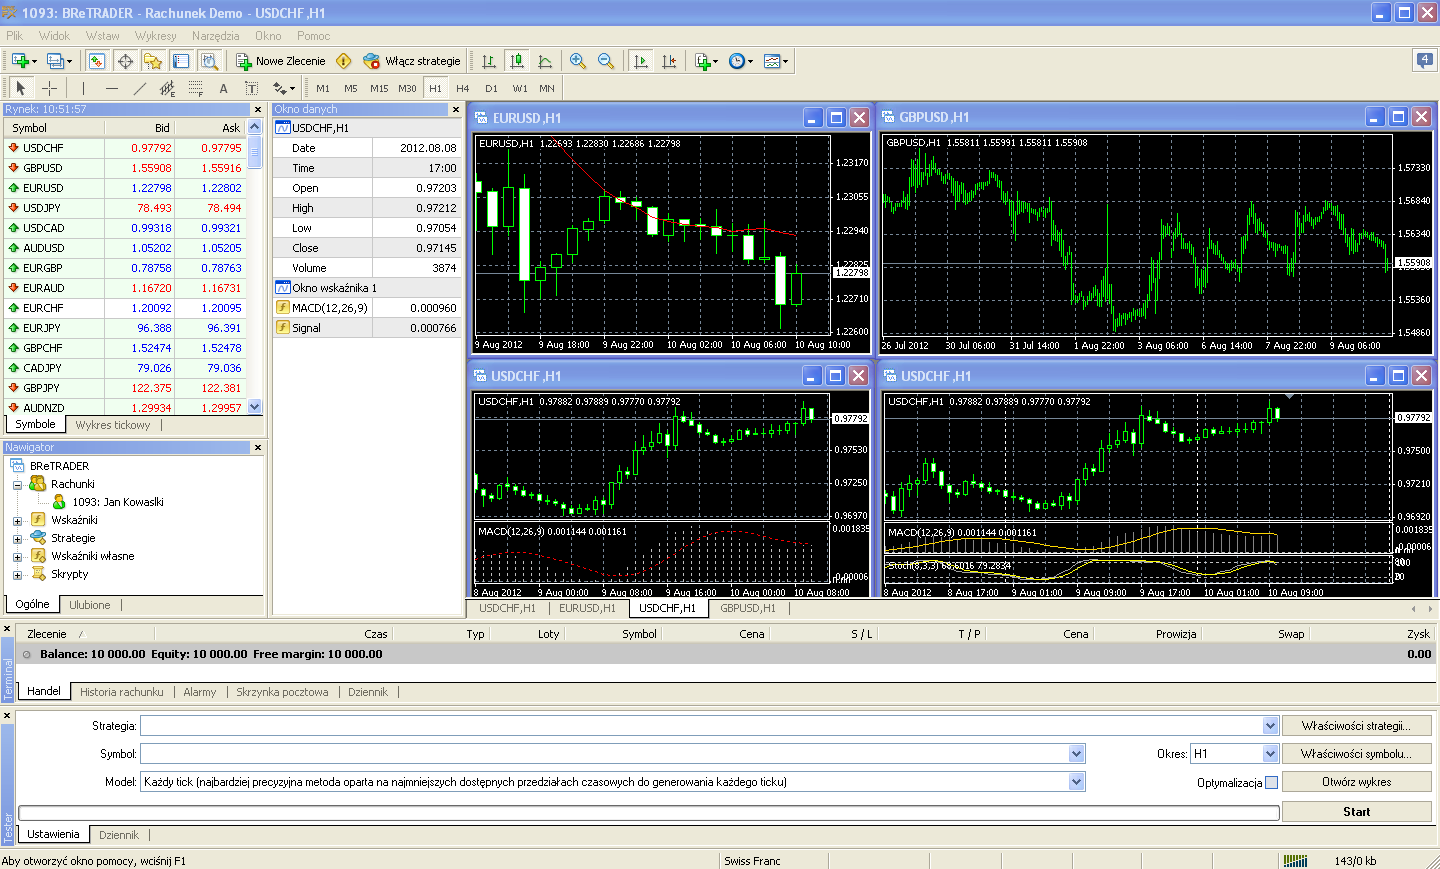
Task: Select the horizontal line drawing tool
Action: pyautogui.click(x=112, y=88)
